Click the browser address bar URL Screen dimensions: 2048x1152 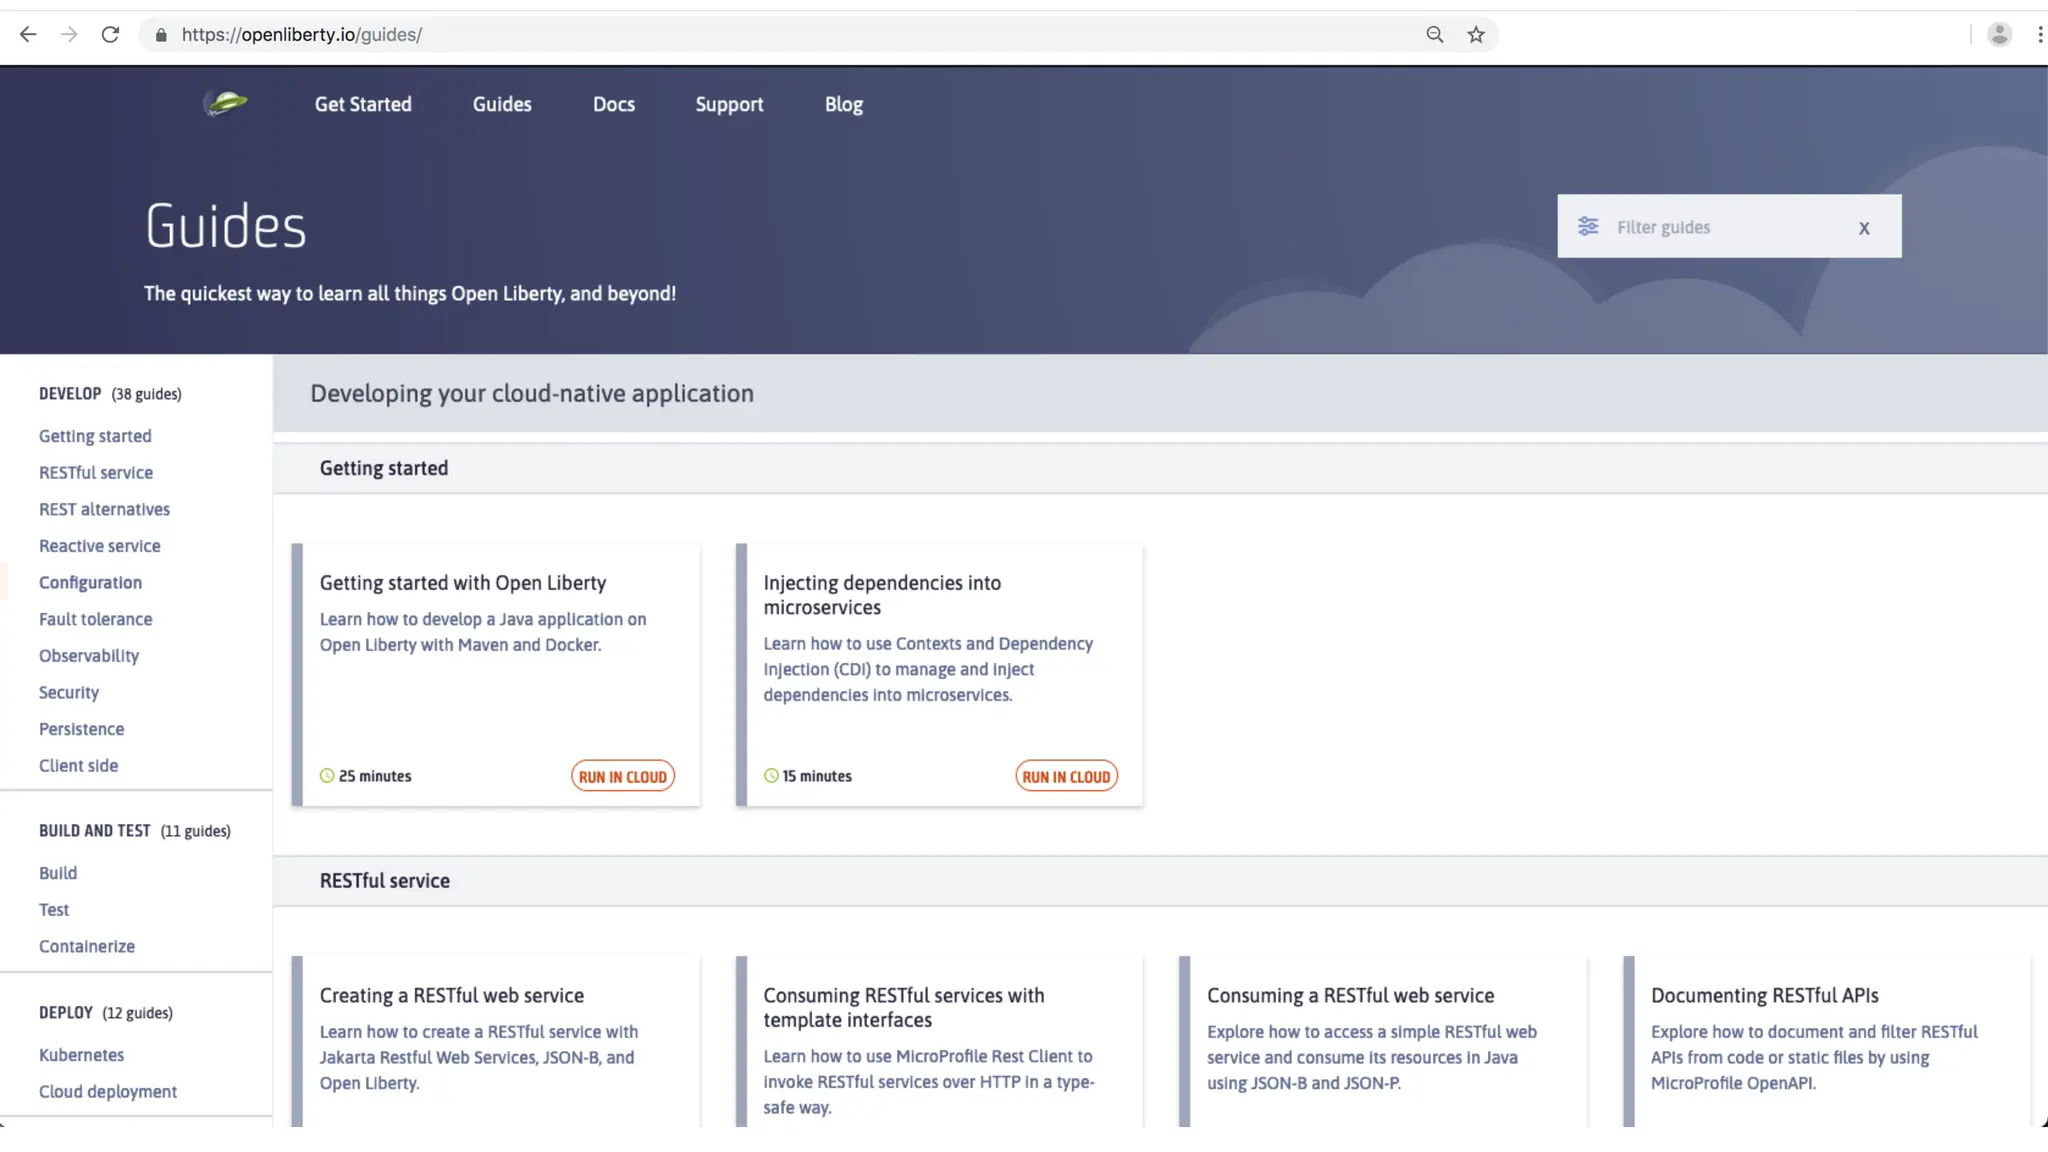point(302,35)
